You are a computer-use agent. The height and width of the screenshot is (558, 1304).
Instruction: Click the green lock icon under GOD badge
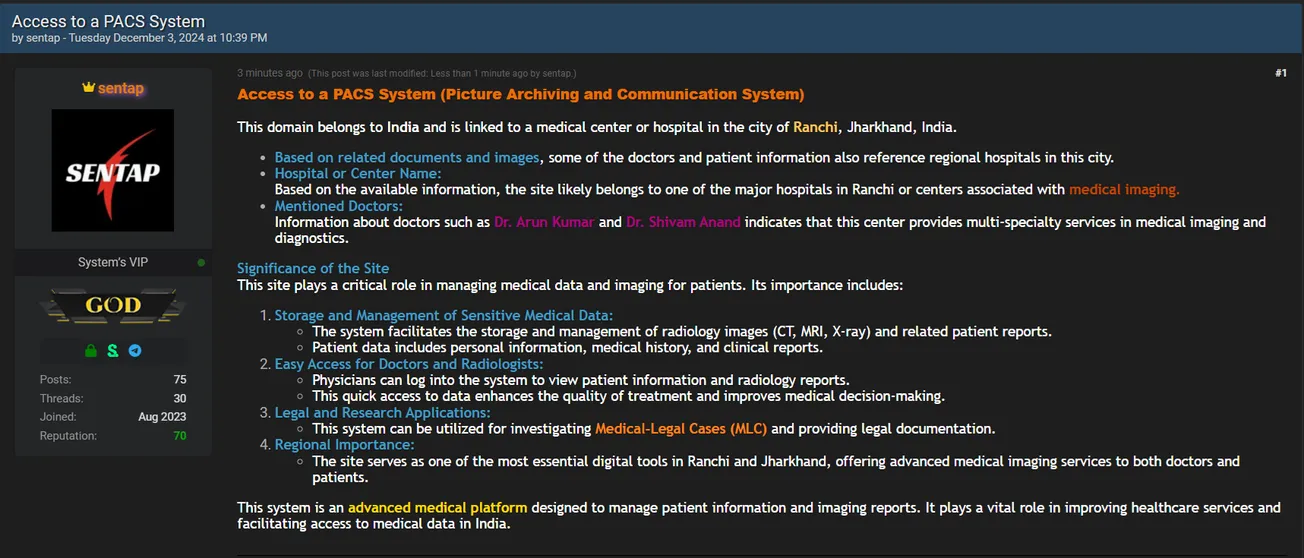91,351
